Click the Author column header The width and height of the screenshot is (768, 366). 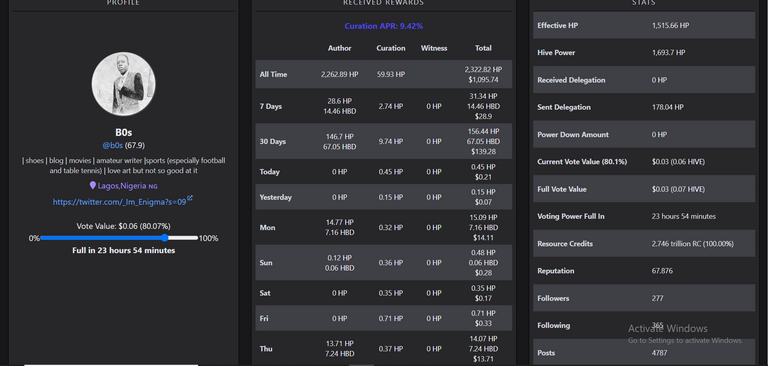click(x=339, y=49)
